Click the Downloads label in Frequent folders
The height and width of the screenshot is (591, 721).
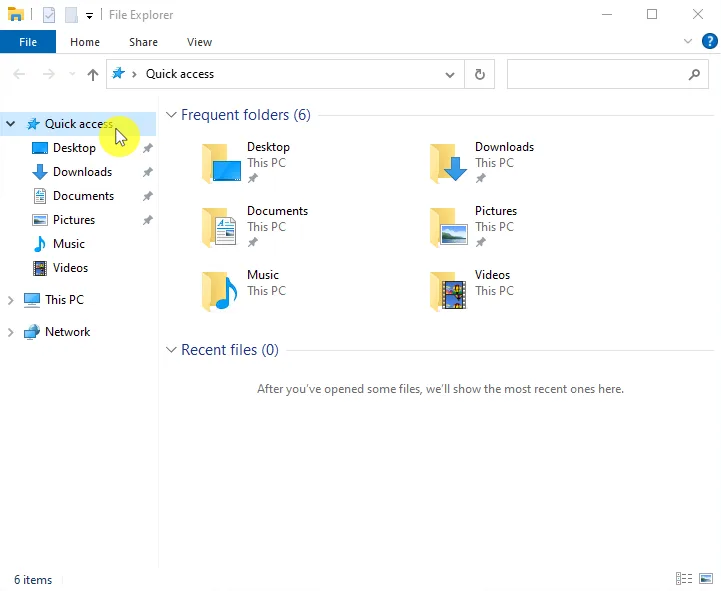tap(504, 147)
